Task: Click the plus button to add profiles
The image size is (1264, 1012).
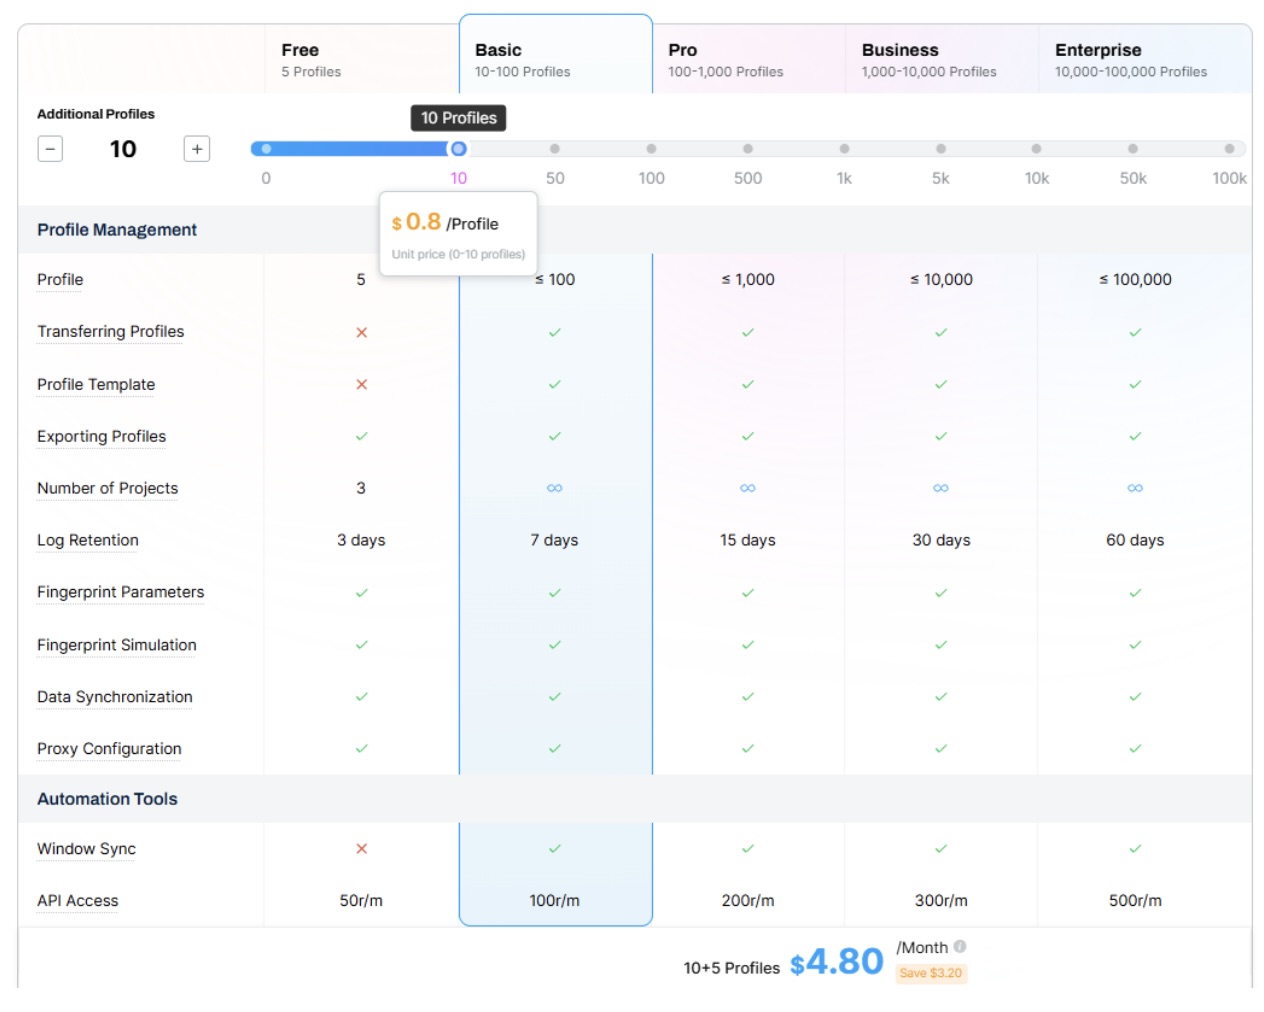Action: [197, 149]
